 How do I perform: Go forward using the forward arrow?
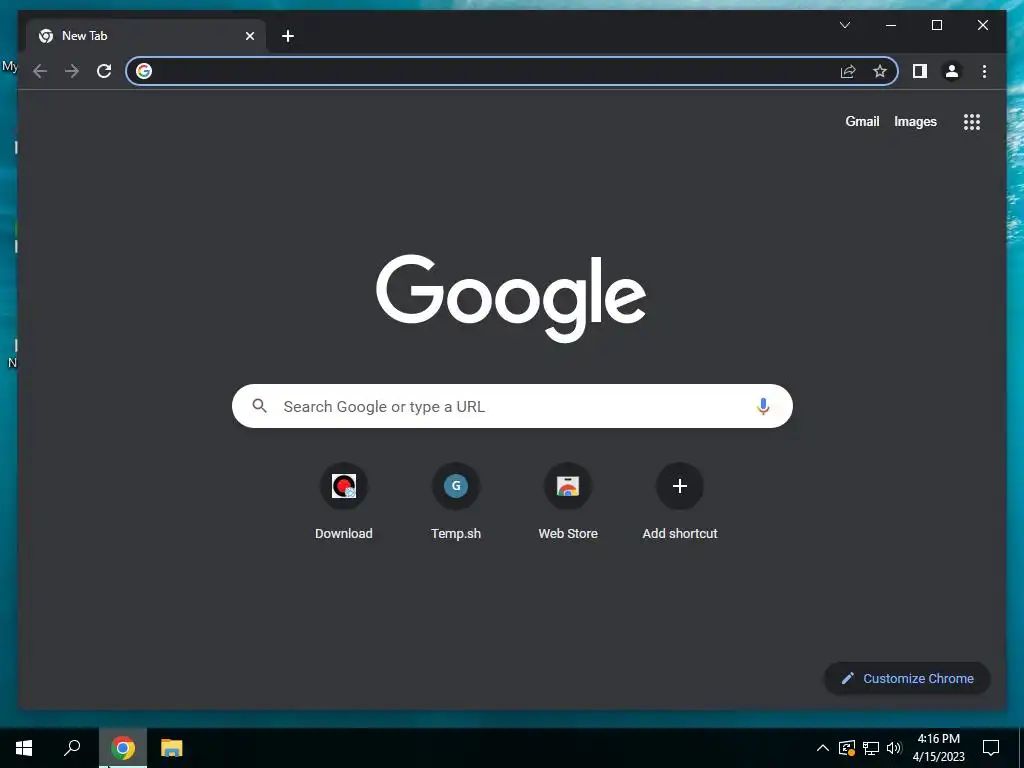[x=72, y=71]
